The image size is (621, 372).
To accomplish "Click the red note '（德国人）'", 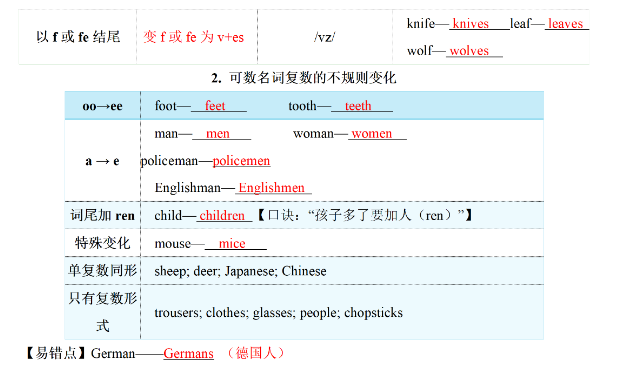I will (256, 353).
